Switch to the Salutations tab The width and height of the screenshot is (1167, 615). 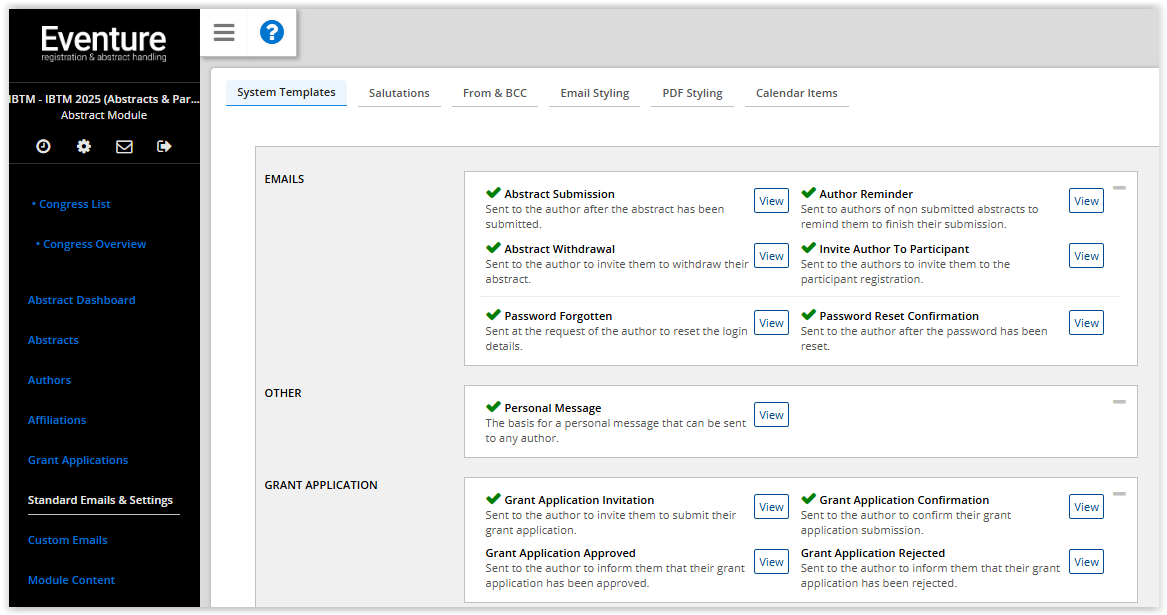[x=399, y=92]
